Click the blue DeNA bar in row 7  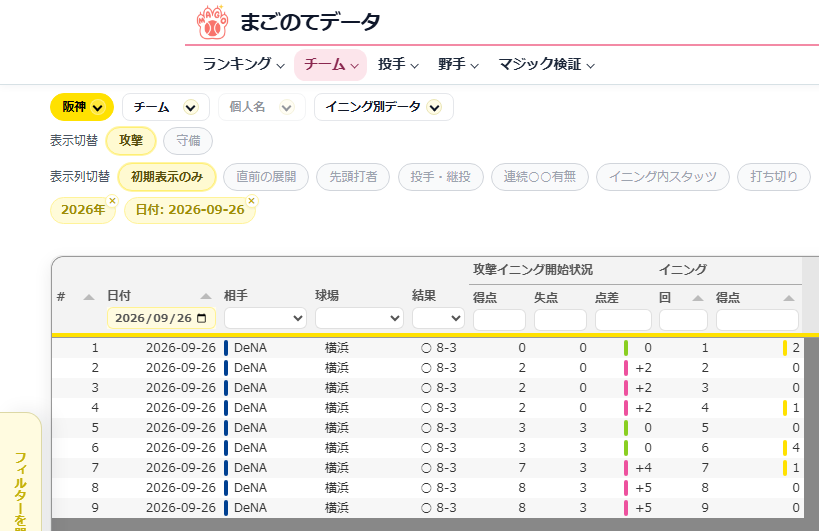[226, 468]
